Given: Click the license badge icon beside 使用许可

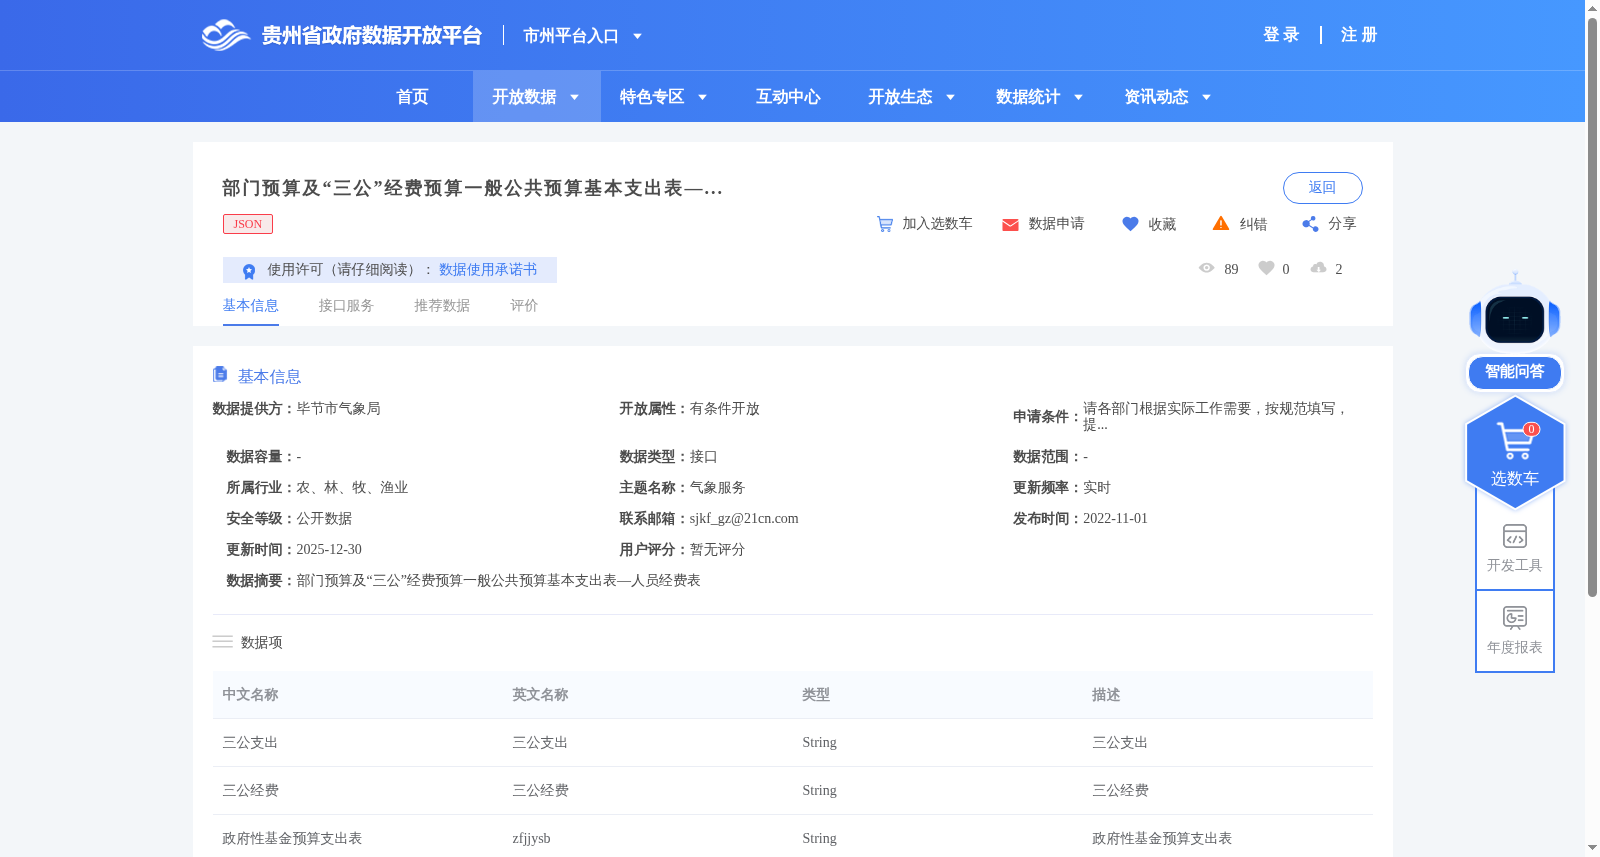Looking at the screenshot, I should tap(249, 271).
